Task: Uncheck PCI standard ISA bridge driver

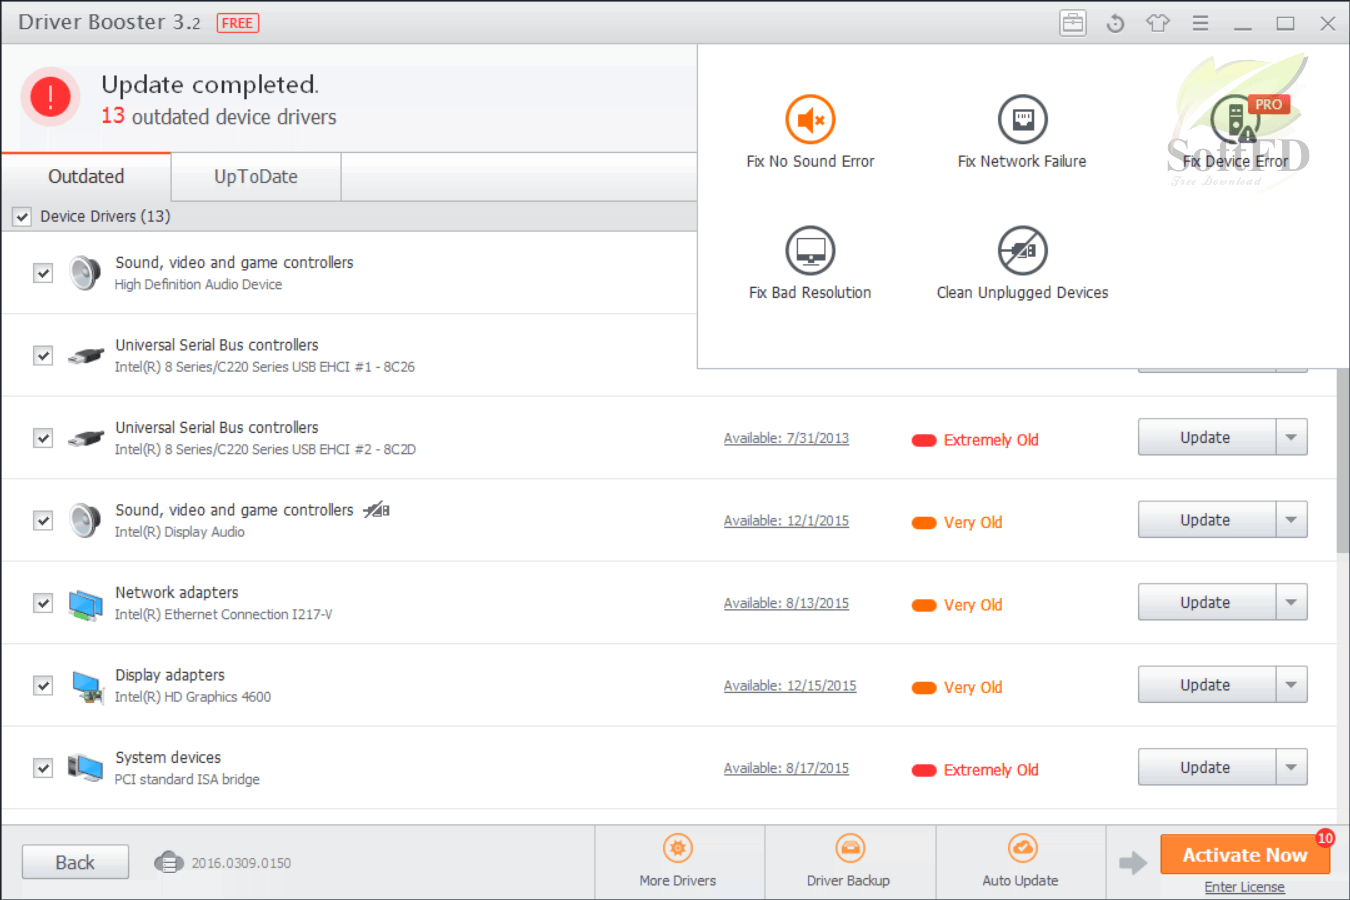Action: tap(43, 768)
